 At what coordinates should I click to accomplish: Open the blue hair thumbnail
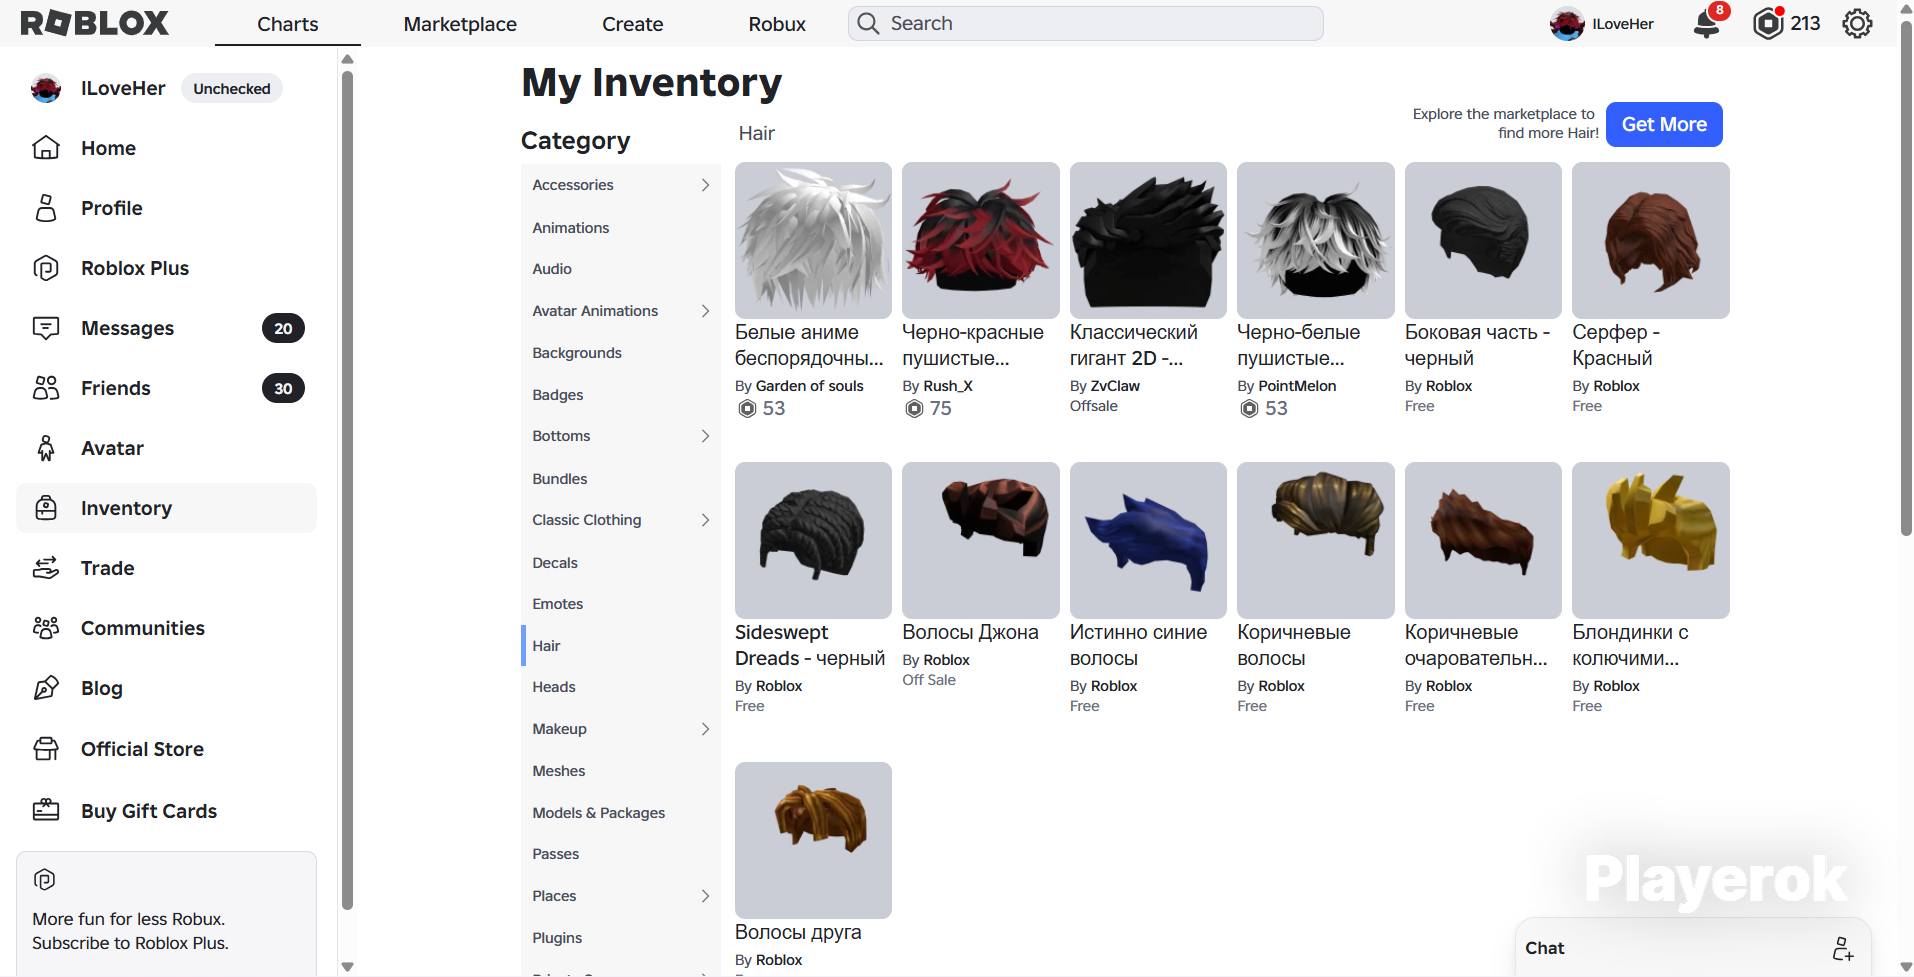coord(1148,540)
